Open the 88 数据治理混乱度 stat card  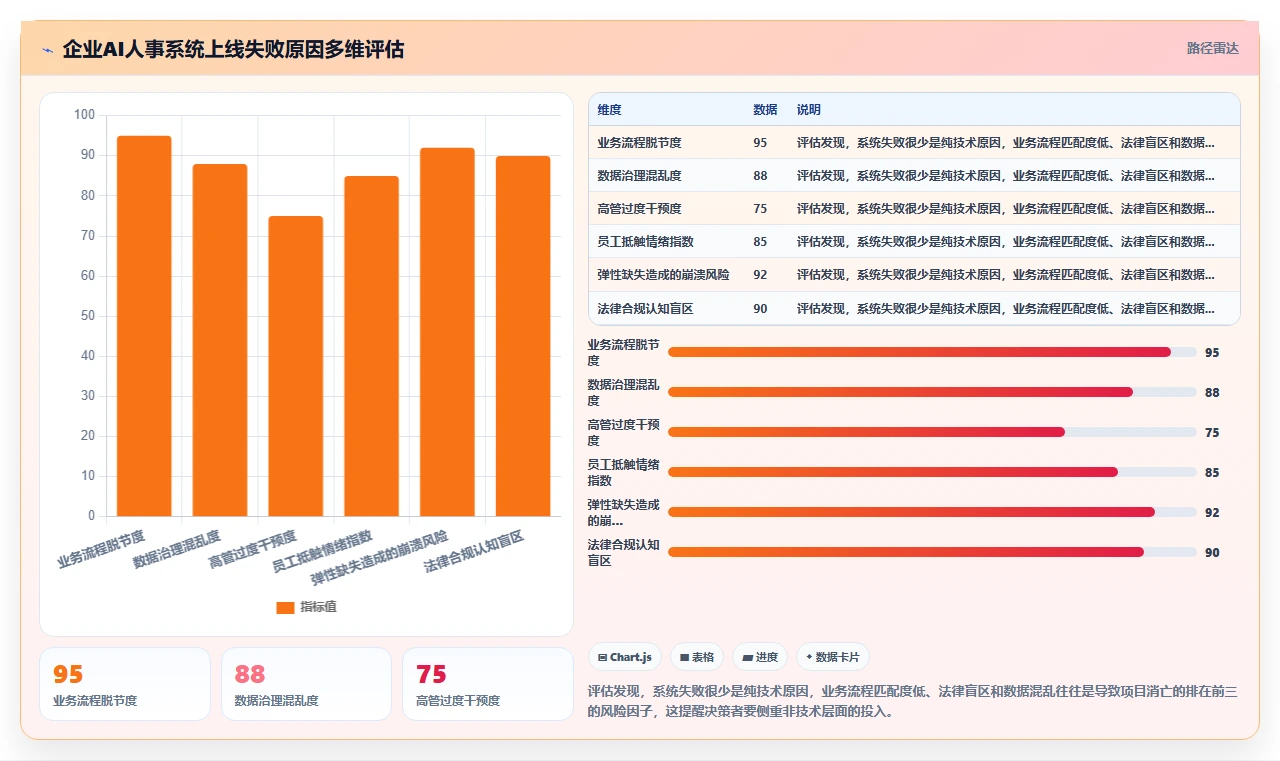pyautogui.click(x=306, y=684)
